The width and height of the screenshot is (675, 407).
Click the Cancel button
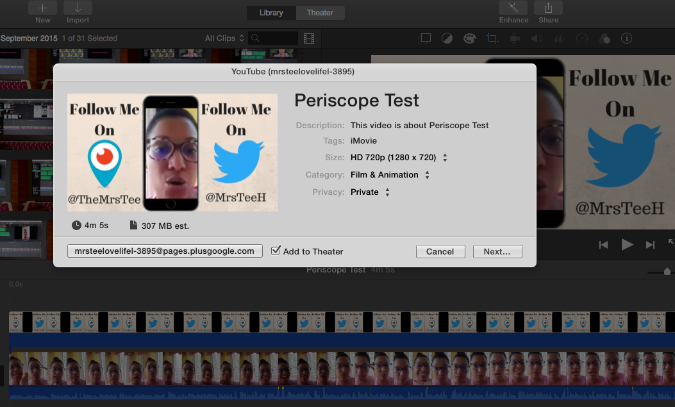point(440,252)
